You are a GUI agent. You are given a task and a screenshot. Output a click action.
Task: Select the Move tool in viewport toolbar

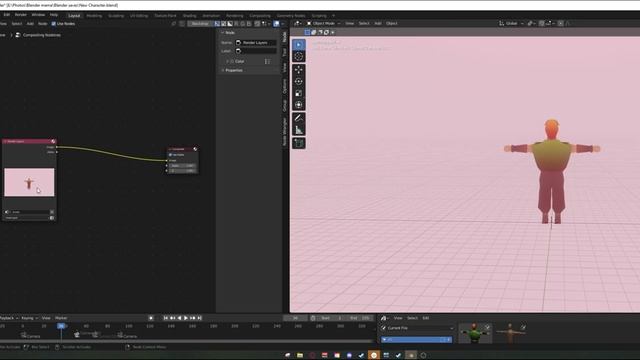point(299,70)
